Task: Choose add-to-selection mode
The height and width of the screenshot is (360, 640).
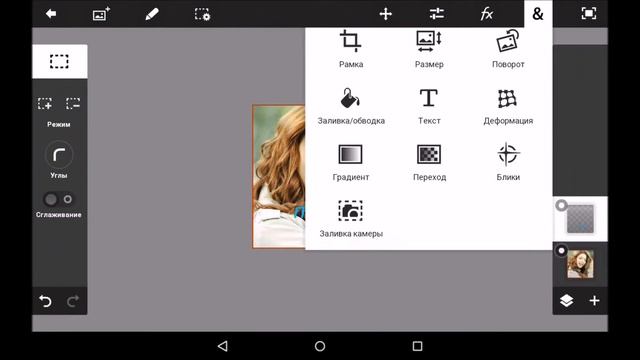Action: (45, 104)
